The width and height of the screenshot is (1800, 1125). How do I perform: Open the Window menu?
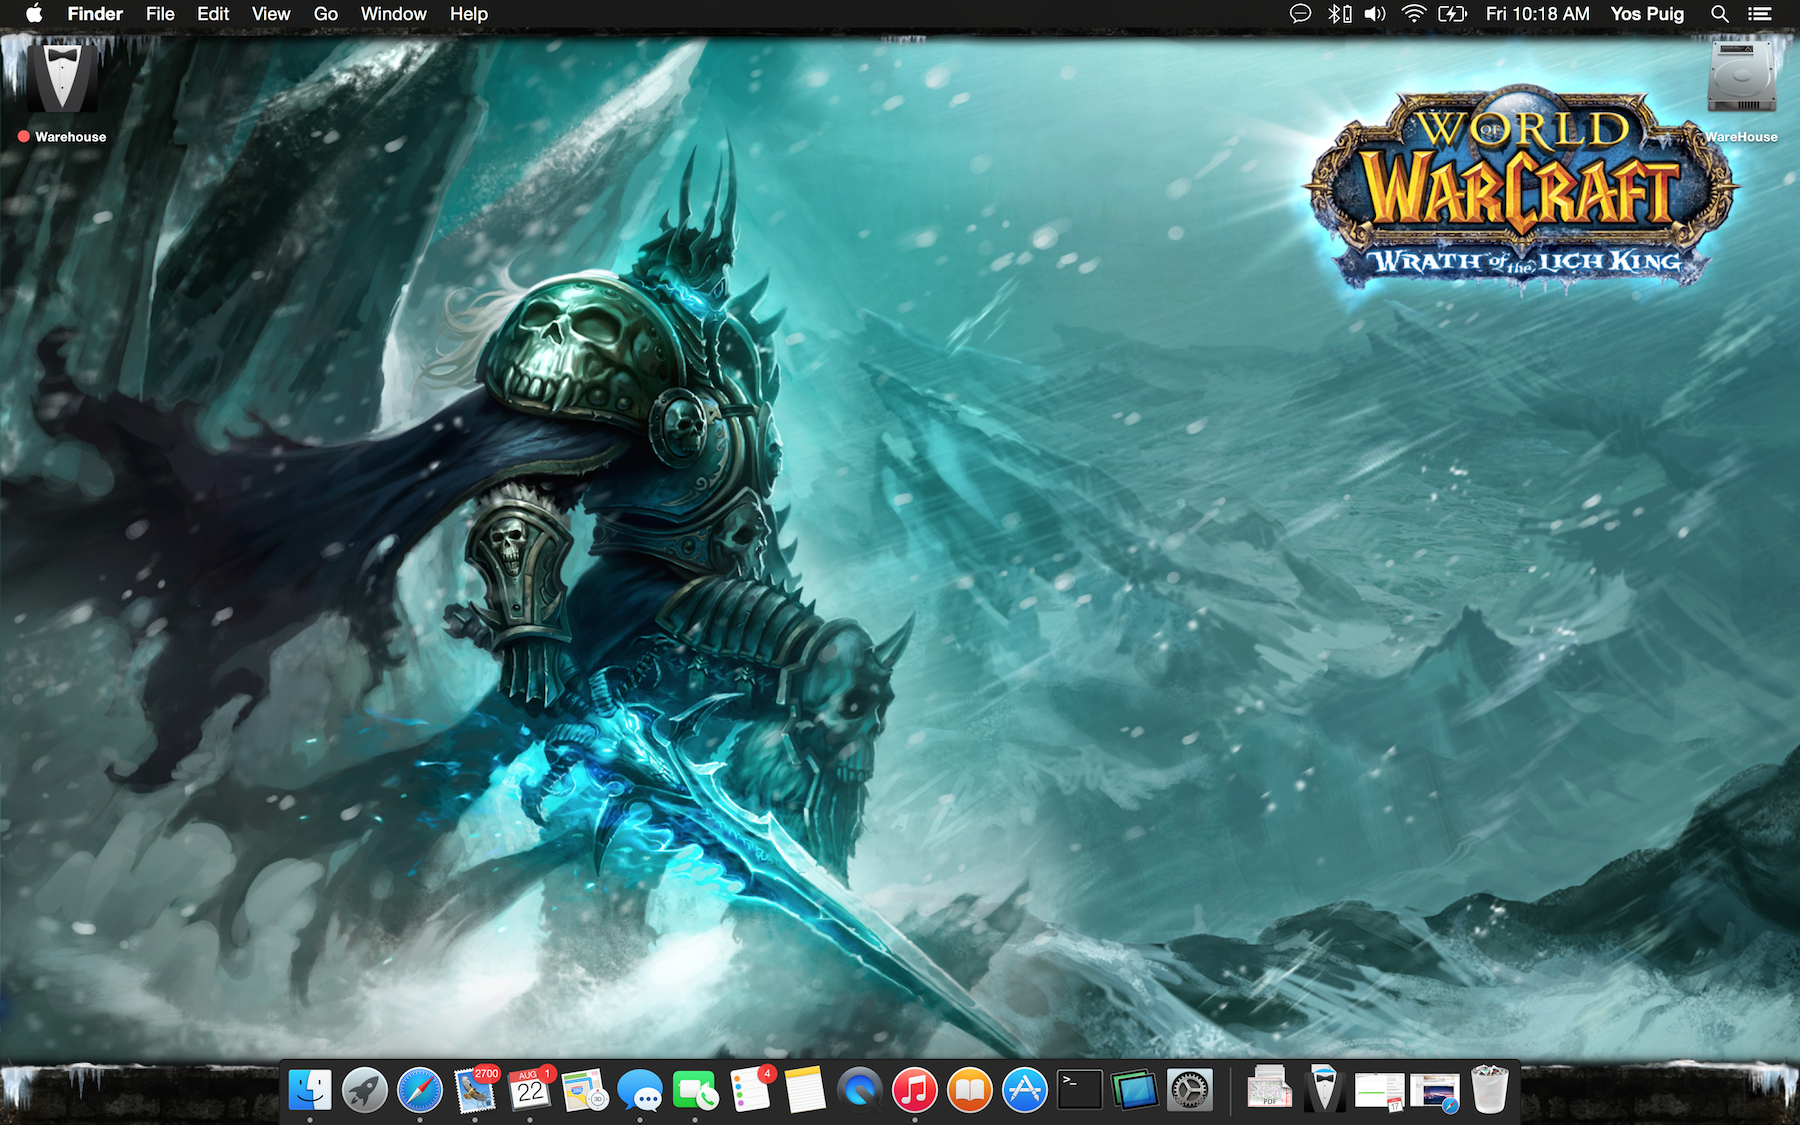tap(394, 14)
